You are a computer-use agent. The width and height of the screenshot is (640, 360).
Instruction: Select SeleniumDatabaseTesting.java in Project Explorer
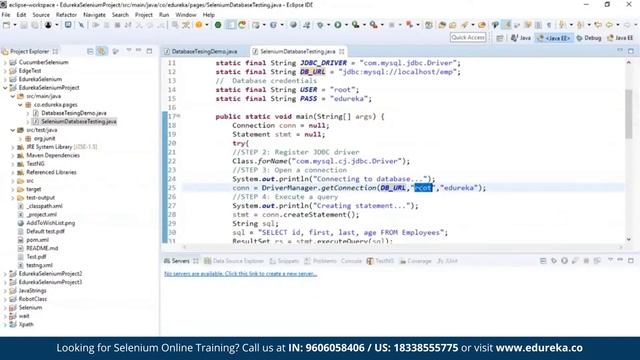tap(79, 122)
